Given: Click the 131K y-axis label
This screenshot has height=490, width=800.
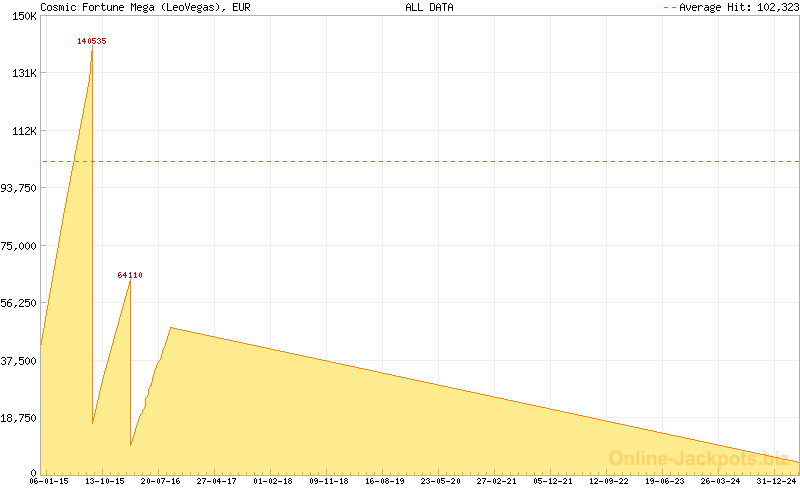Looking at the screenshot, I should (23, 73).
